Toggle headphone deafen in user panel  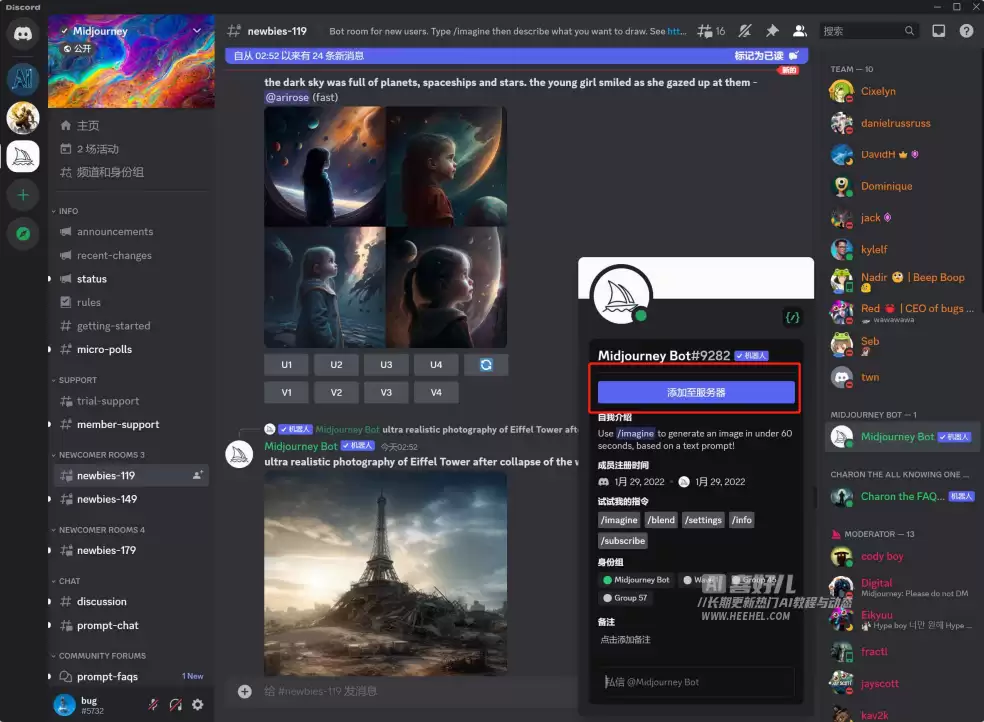coord(176,704)
